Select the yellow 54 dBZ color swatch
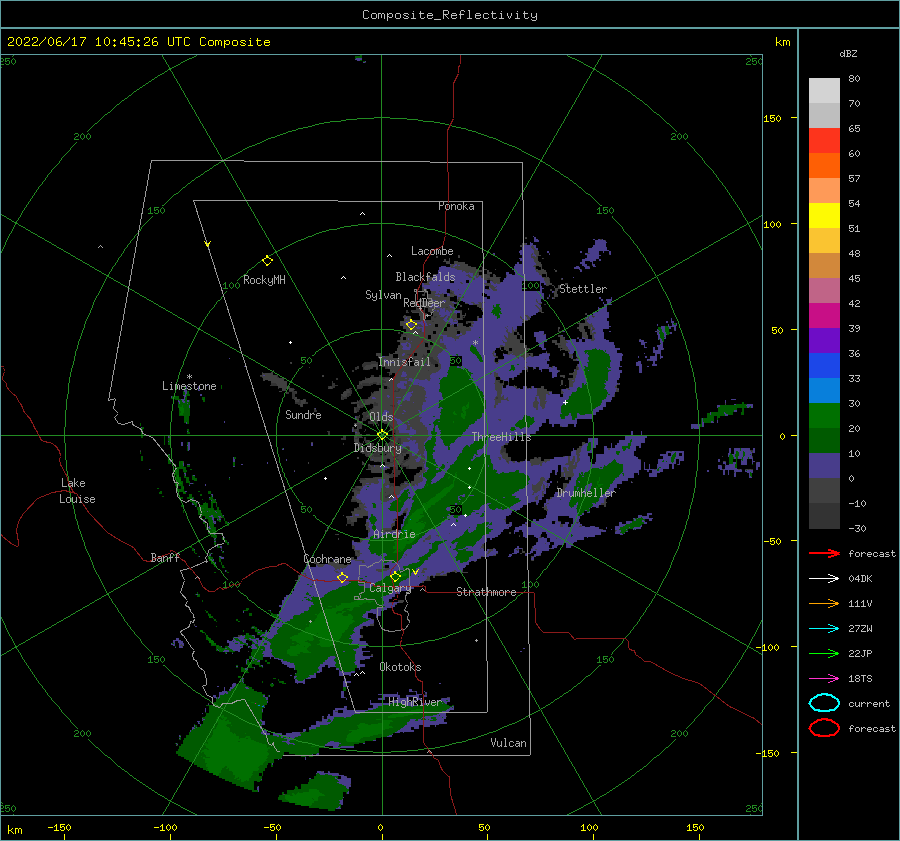This screenshot has height=841, width=900. (x=824, y=215)
